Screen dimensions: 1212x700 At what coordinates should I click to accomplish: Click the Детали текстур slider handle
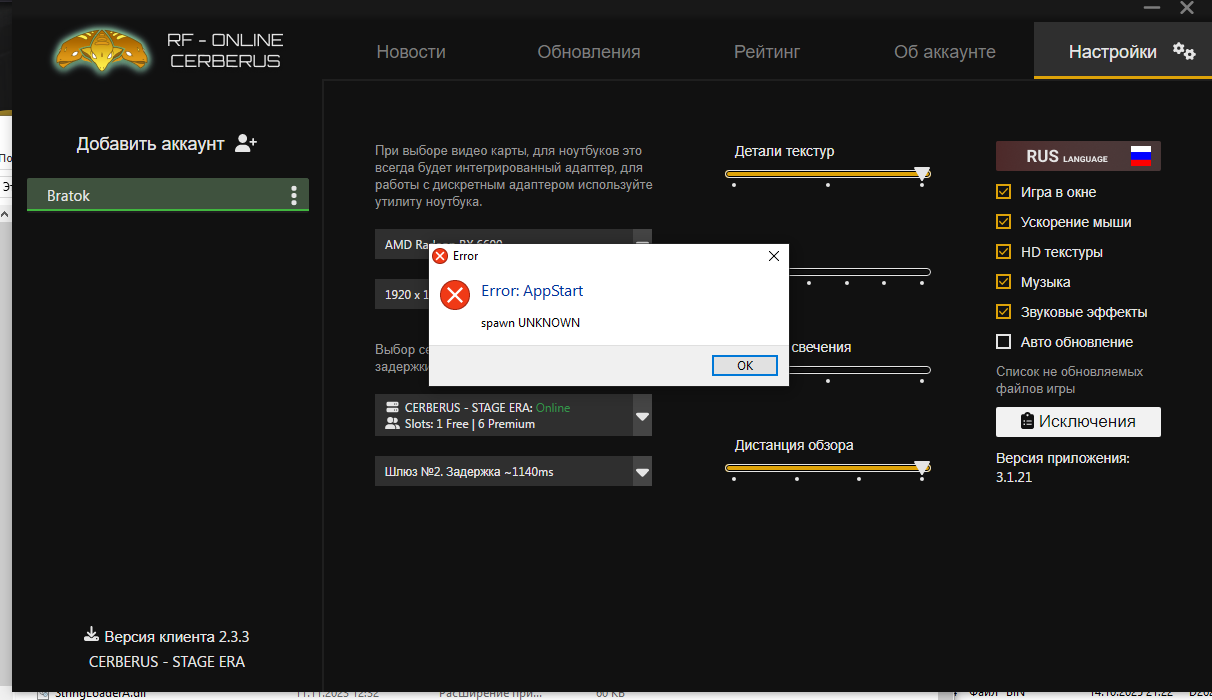pos(922,173)
